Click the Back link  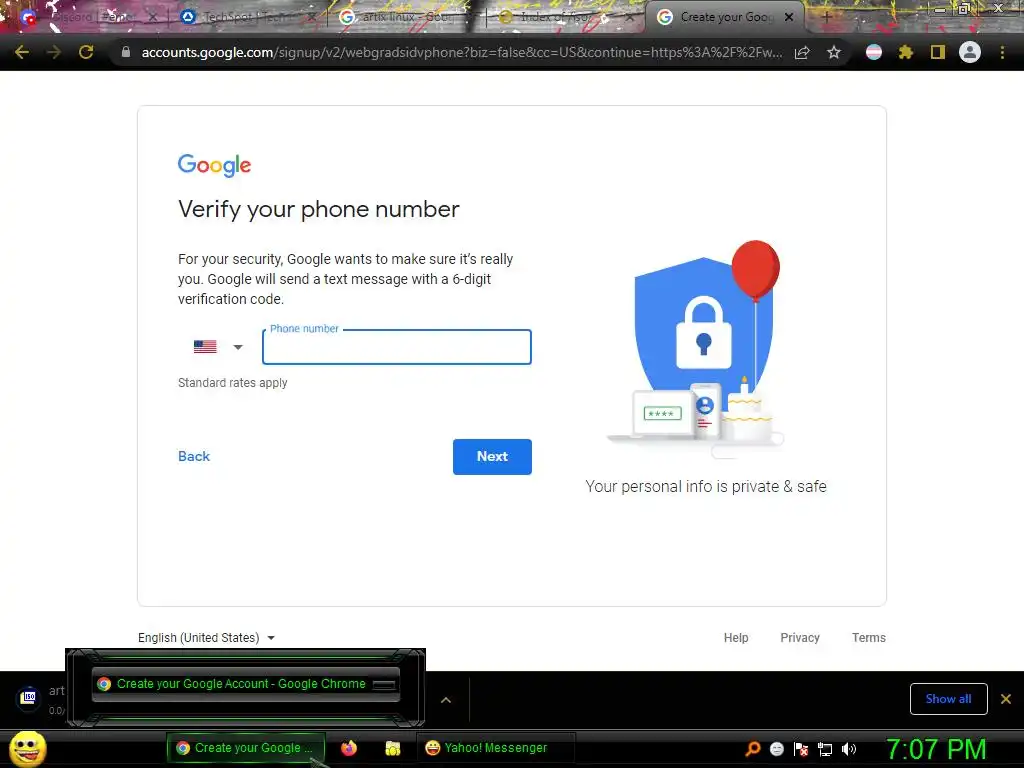[194, 456]
